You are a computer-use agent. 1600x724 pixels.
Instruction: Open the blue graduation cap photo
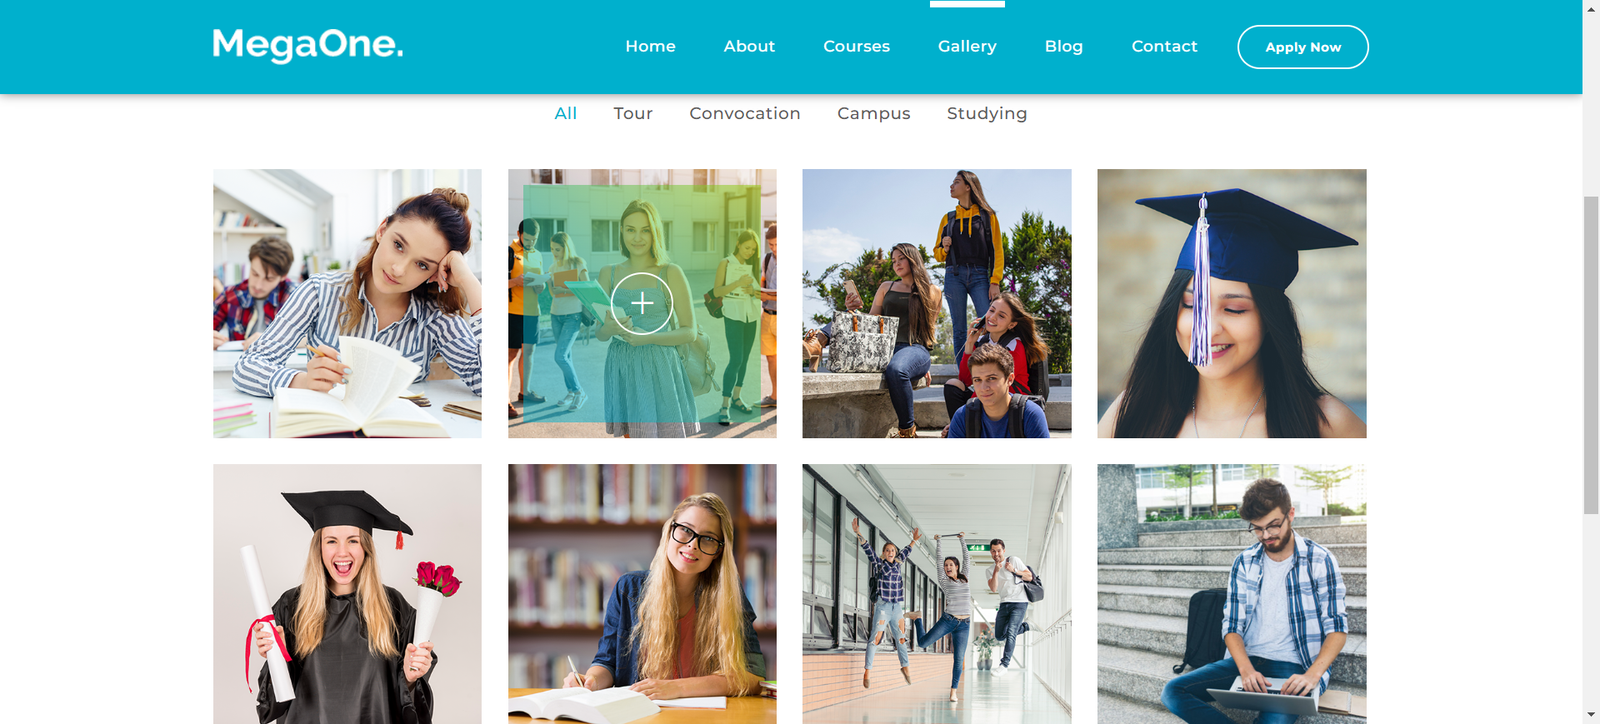coord(1232,303)
